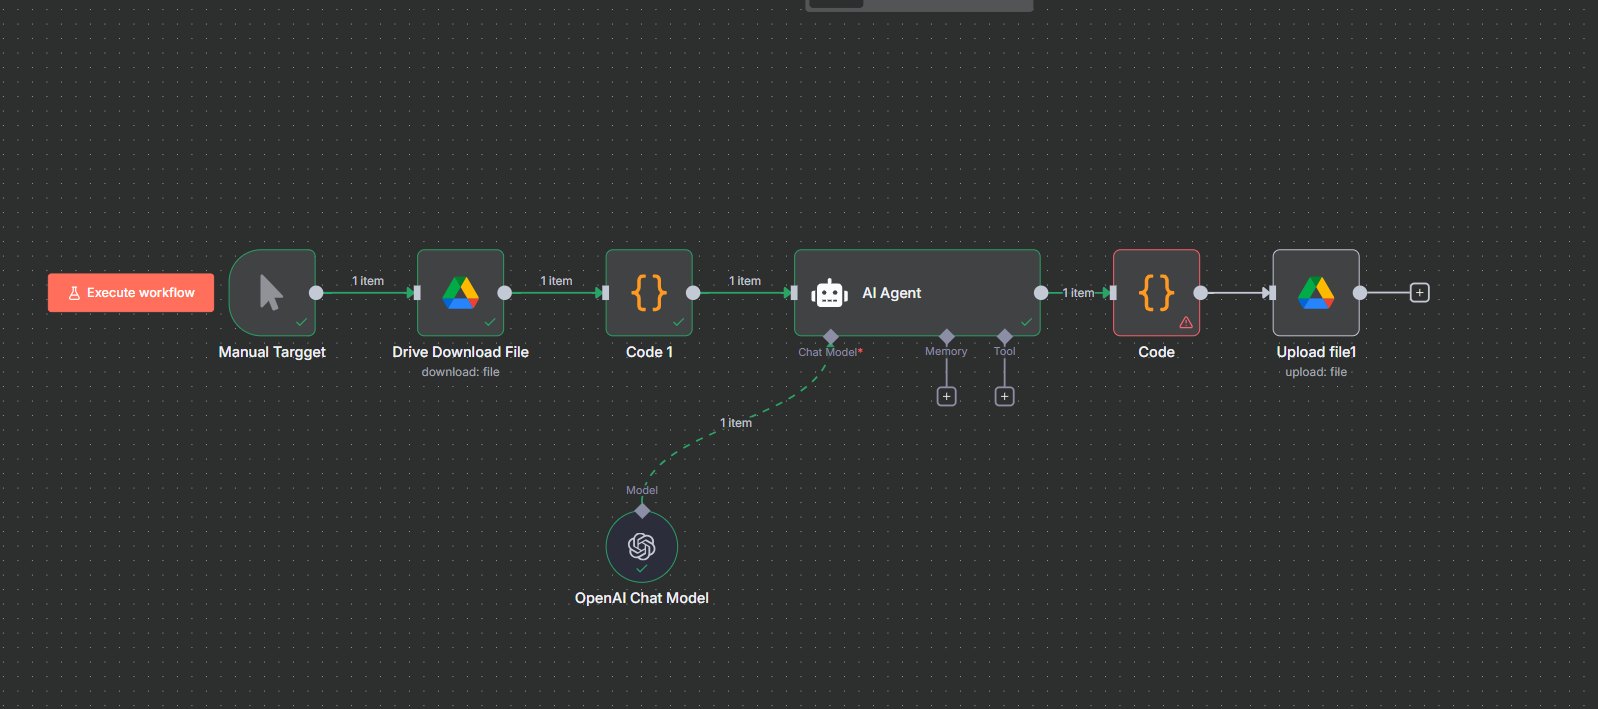The image size is (1598, 709).
Task: Click output handle of Upload file1 node
Action: (1360, 293)
